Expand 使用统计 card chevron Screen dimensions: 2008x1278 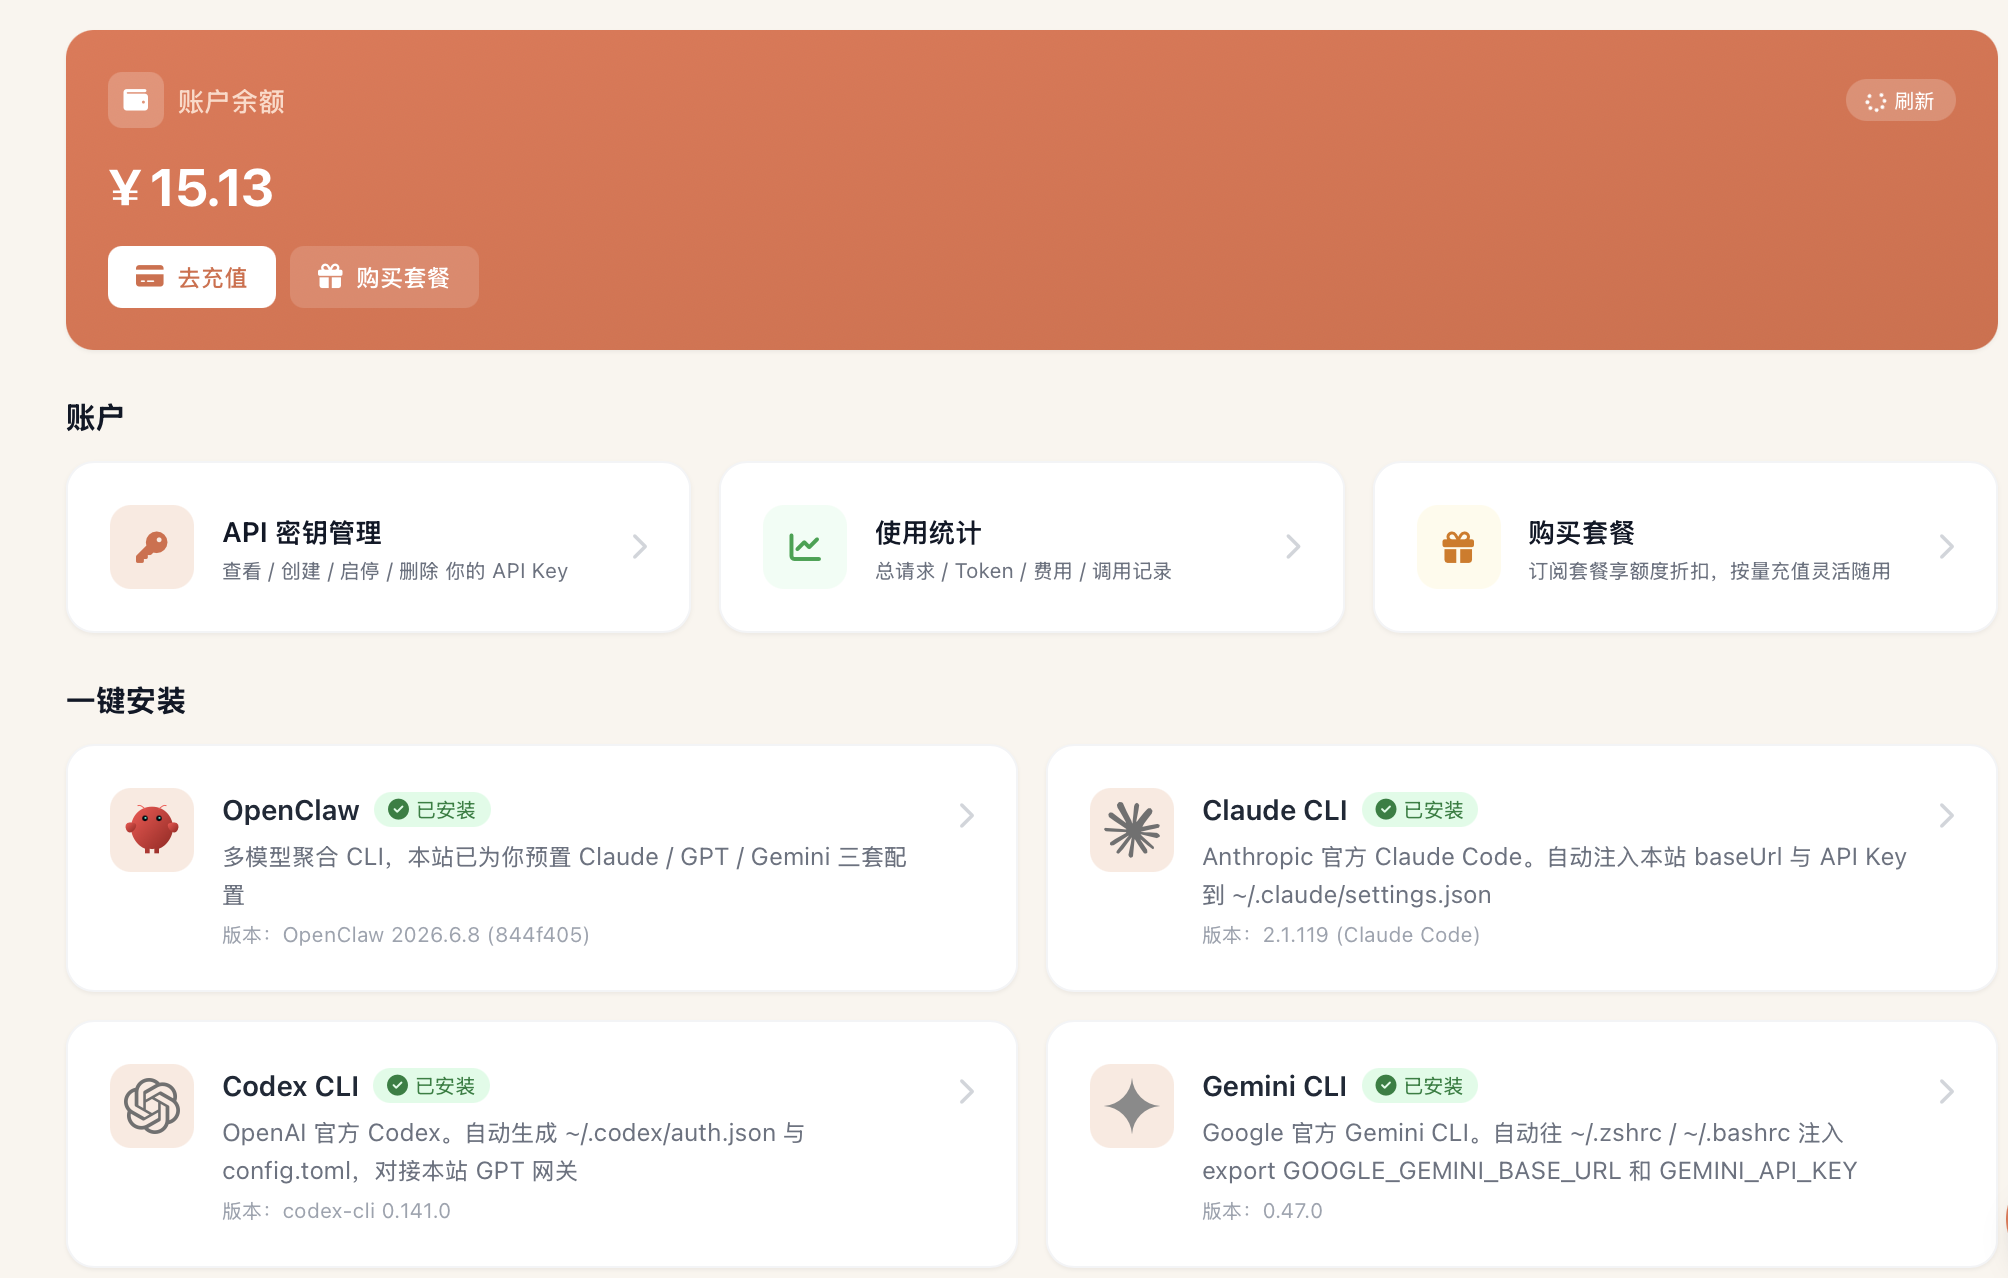click(1293, 547)
